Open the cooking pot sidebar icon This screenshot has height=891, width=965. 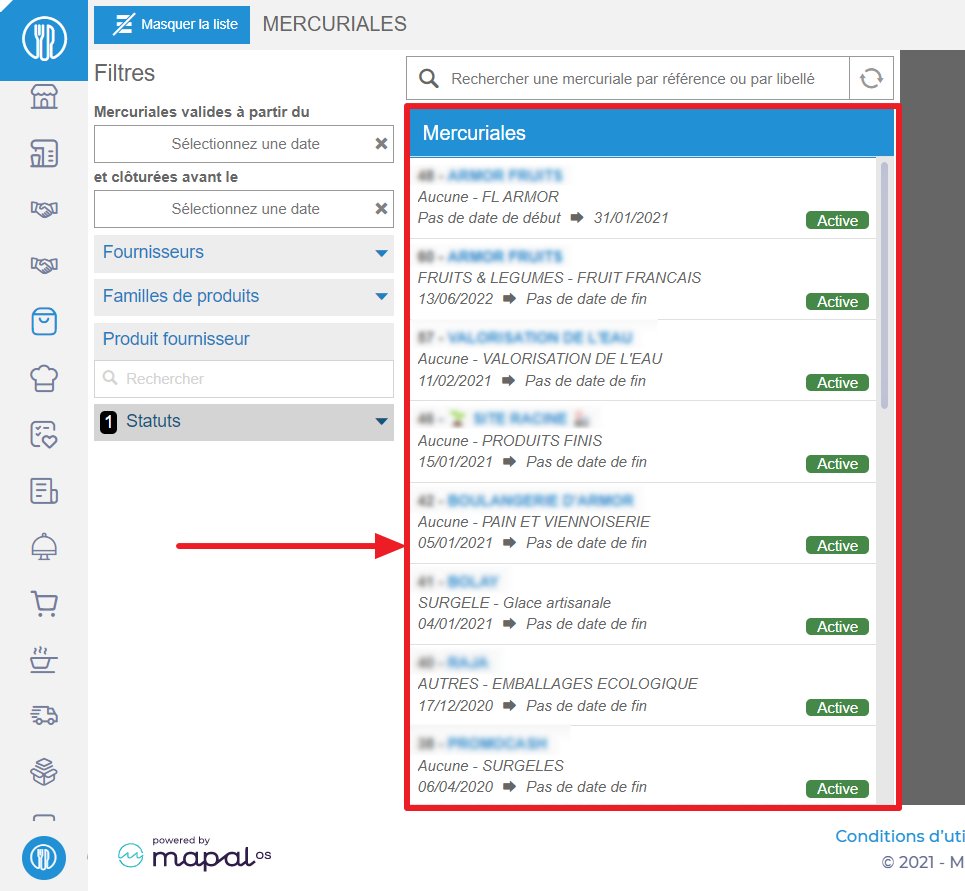pyautogui.click(x=44, y=659)
